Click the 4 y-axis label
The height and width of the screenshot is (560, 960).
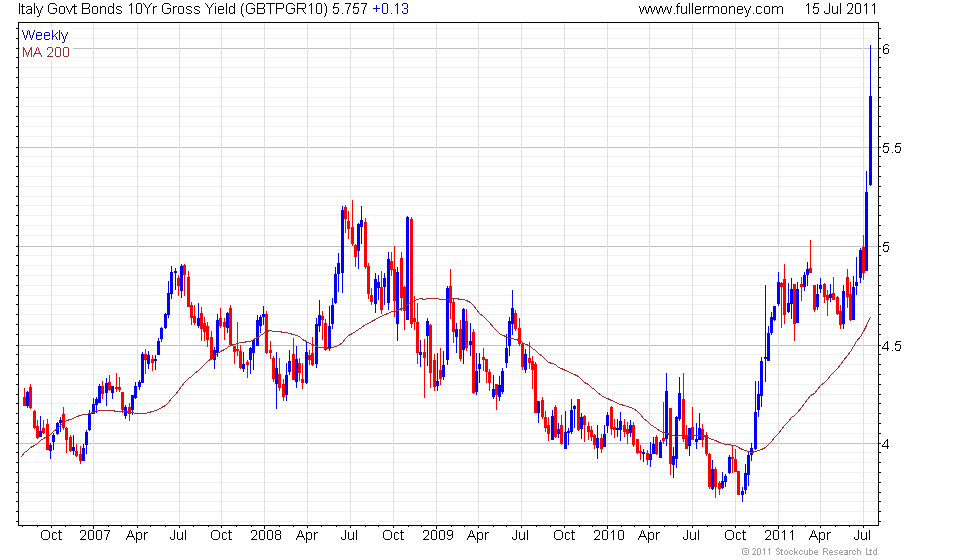[x=886, y=444]
